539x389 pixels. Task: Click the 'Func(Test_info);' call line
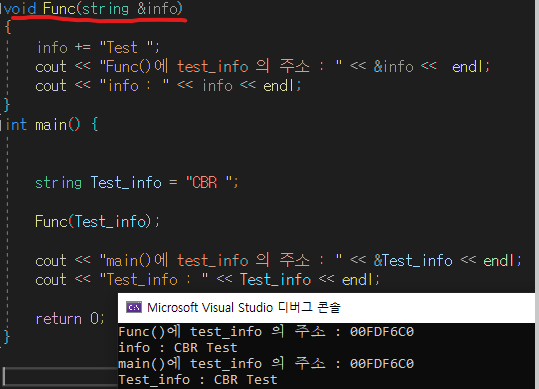tap(98, 221)
